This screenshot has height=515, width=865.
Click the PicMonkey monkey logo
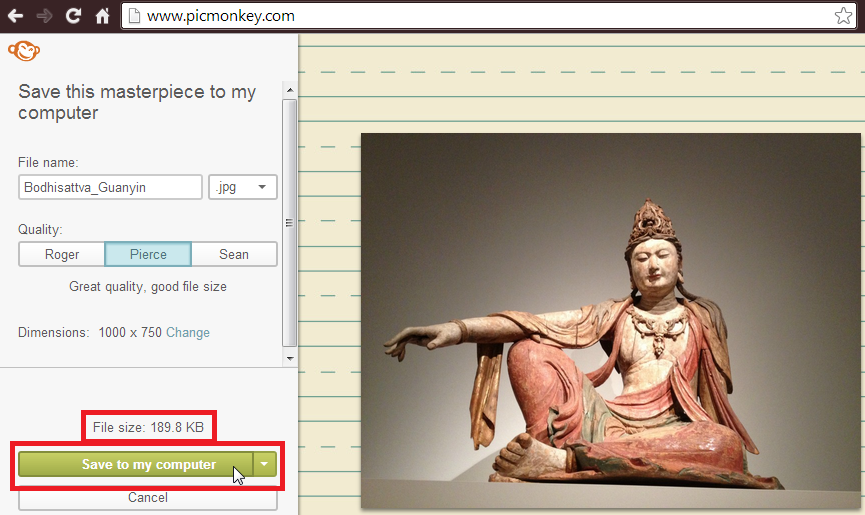click(24, 51)
